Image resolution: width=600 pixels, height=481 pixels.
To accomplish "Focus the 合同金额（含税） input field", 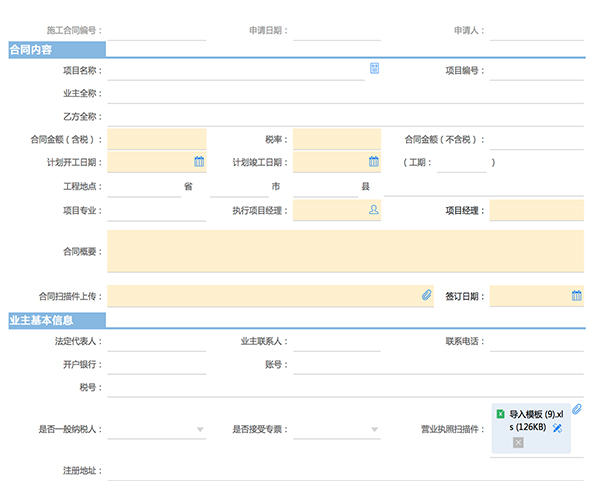I will point(157,139).
